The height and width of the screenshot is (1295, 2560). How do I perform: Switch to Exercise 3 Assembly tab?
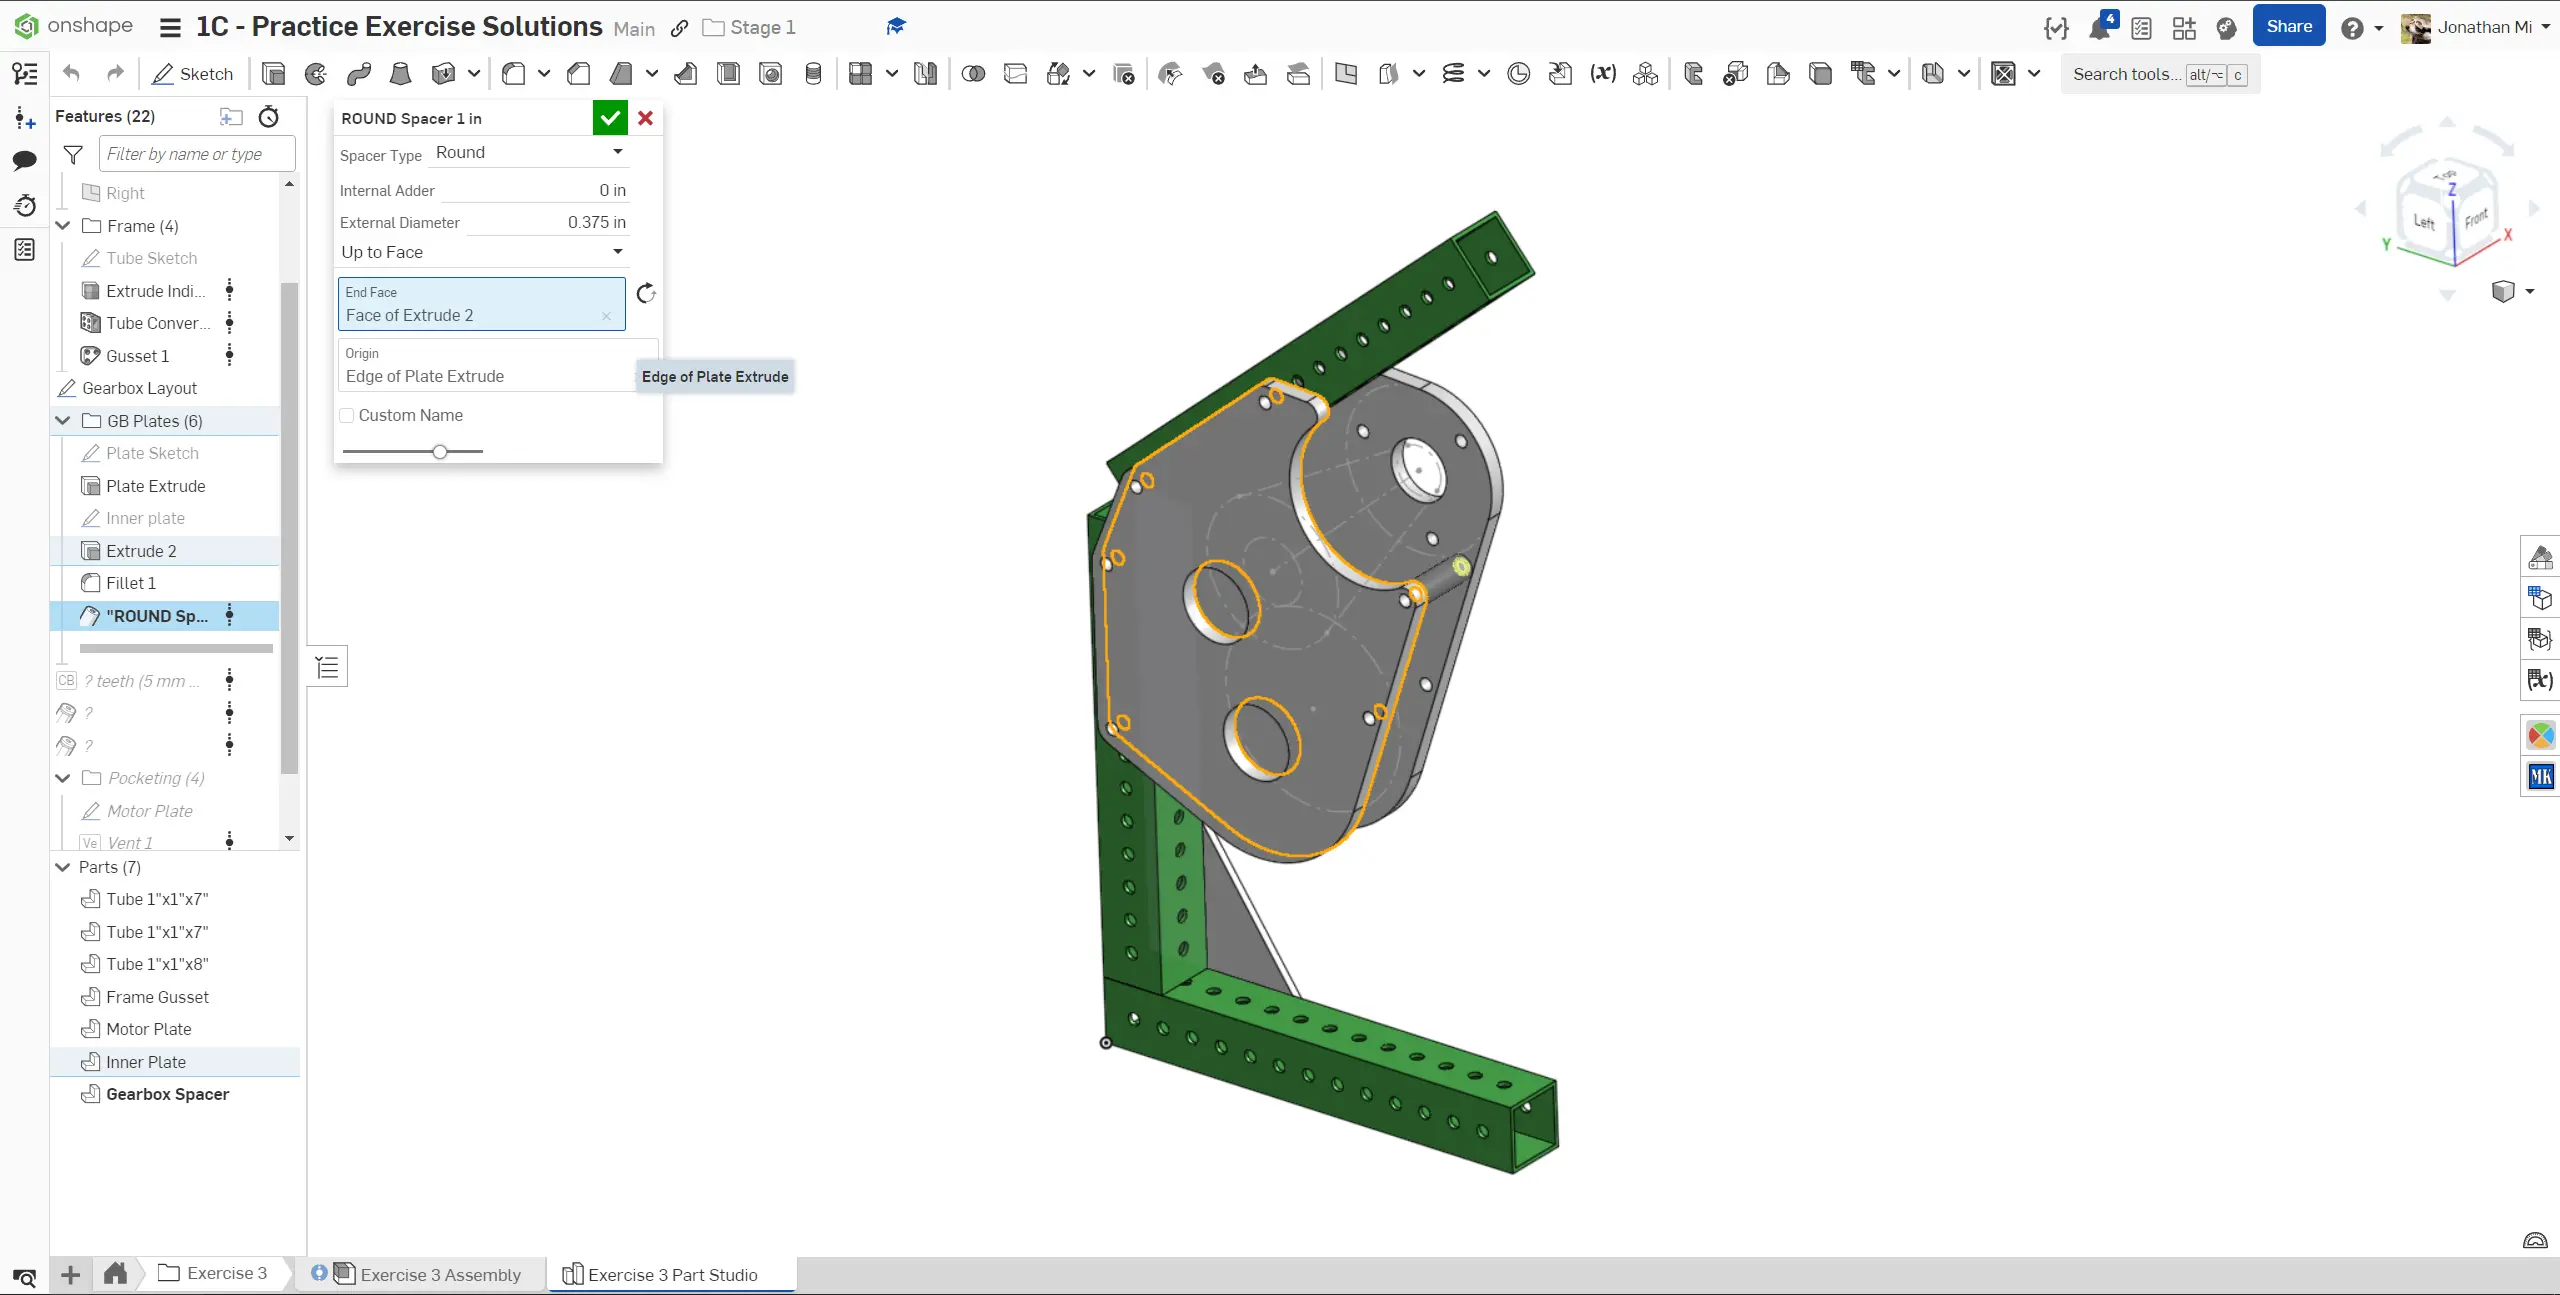440,1274
